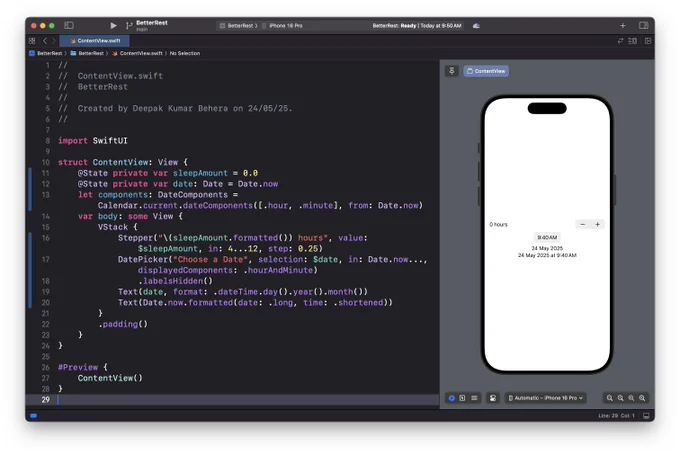Choose the iPhone 16 Pro run destination

[x=285, y=26]
